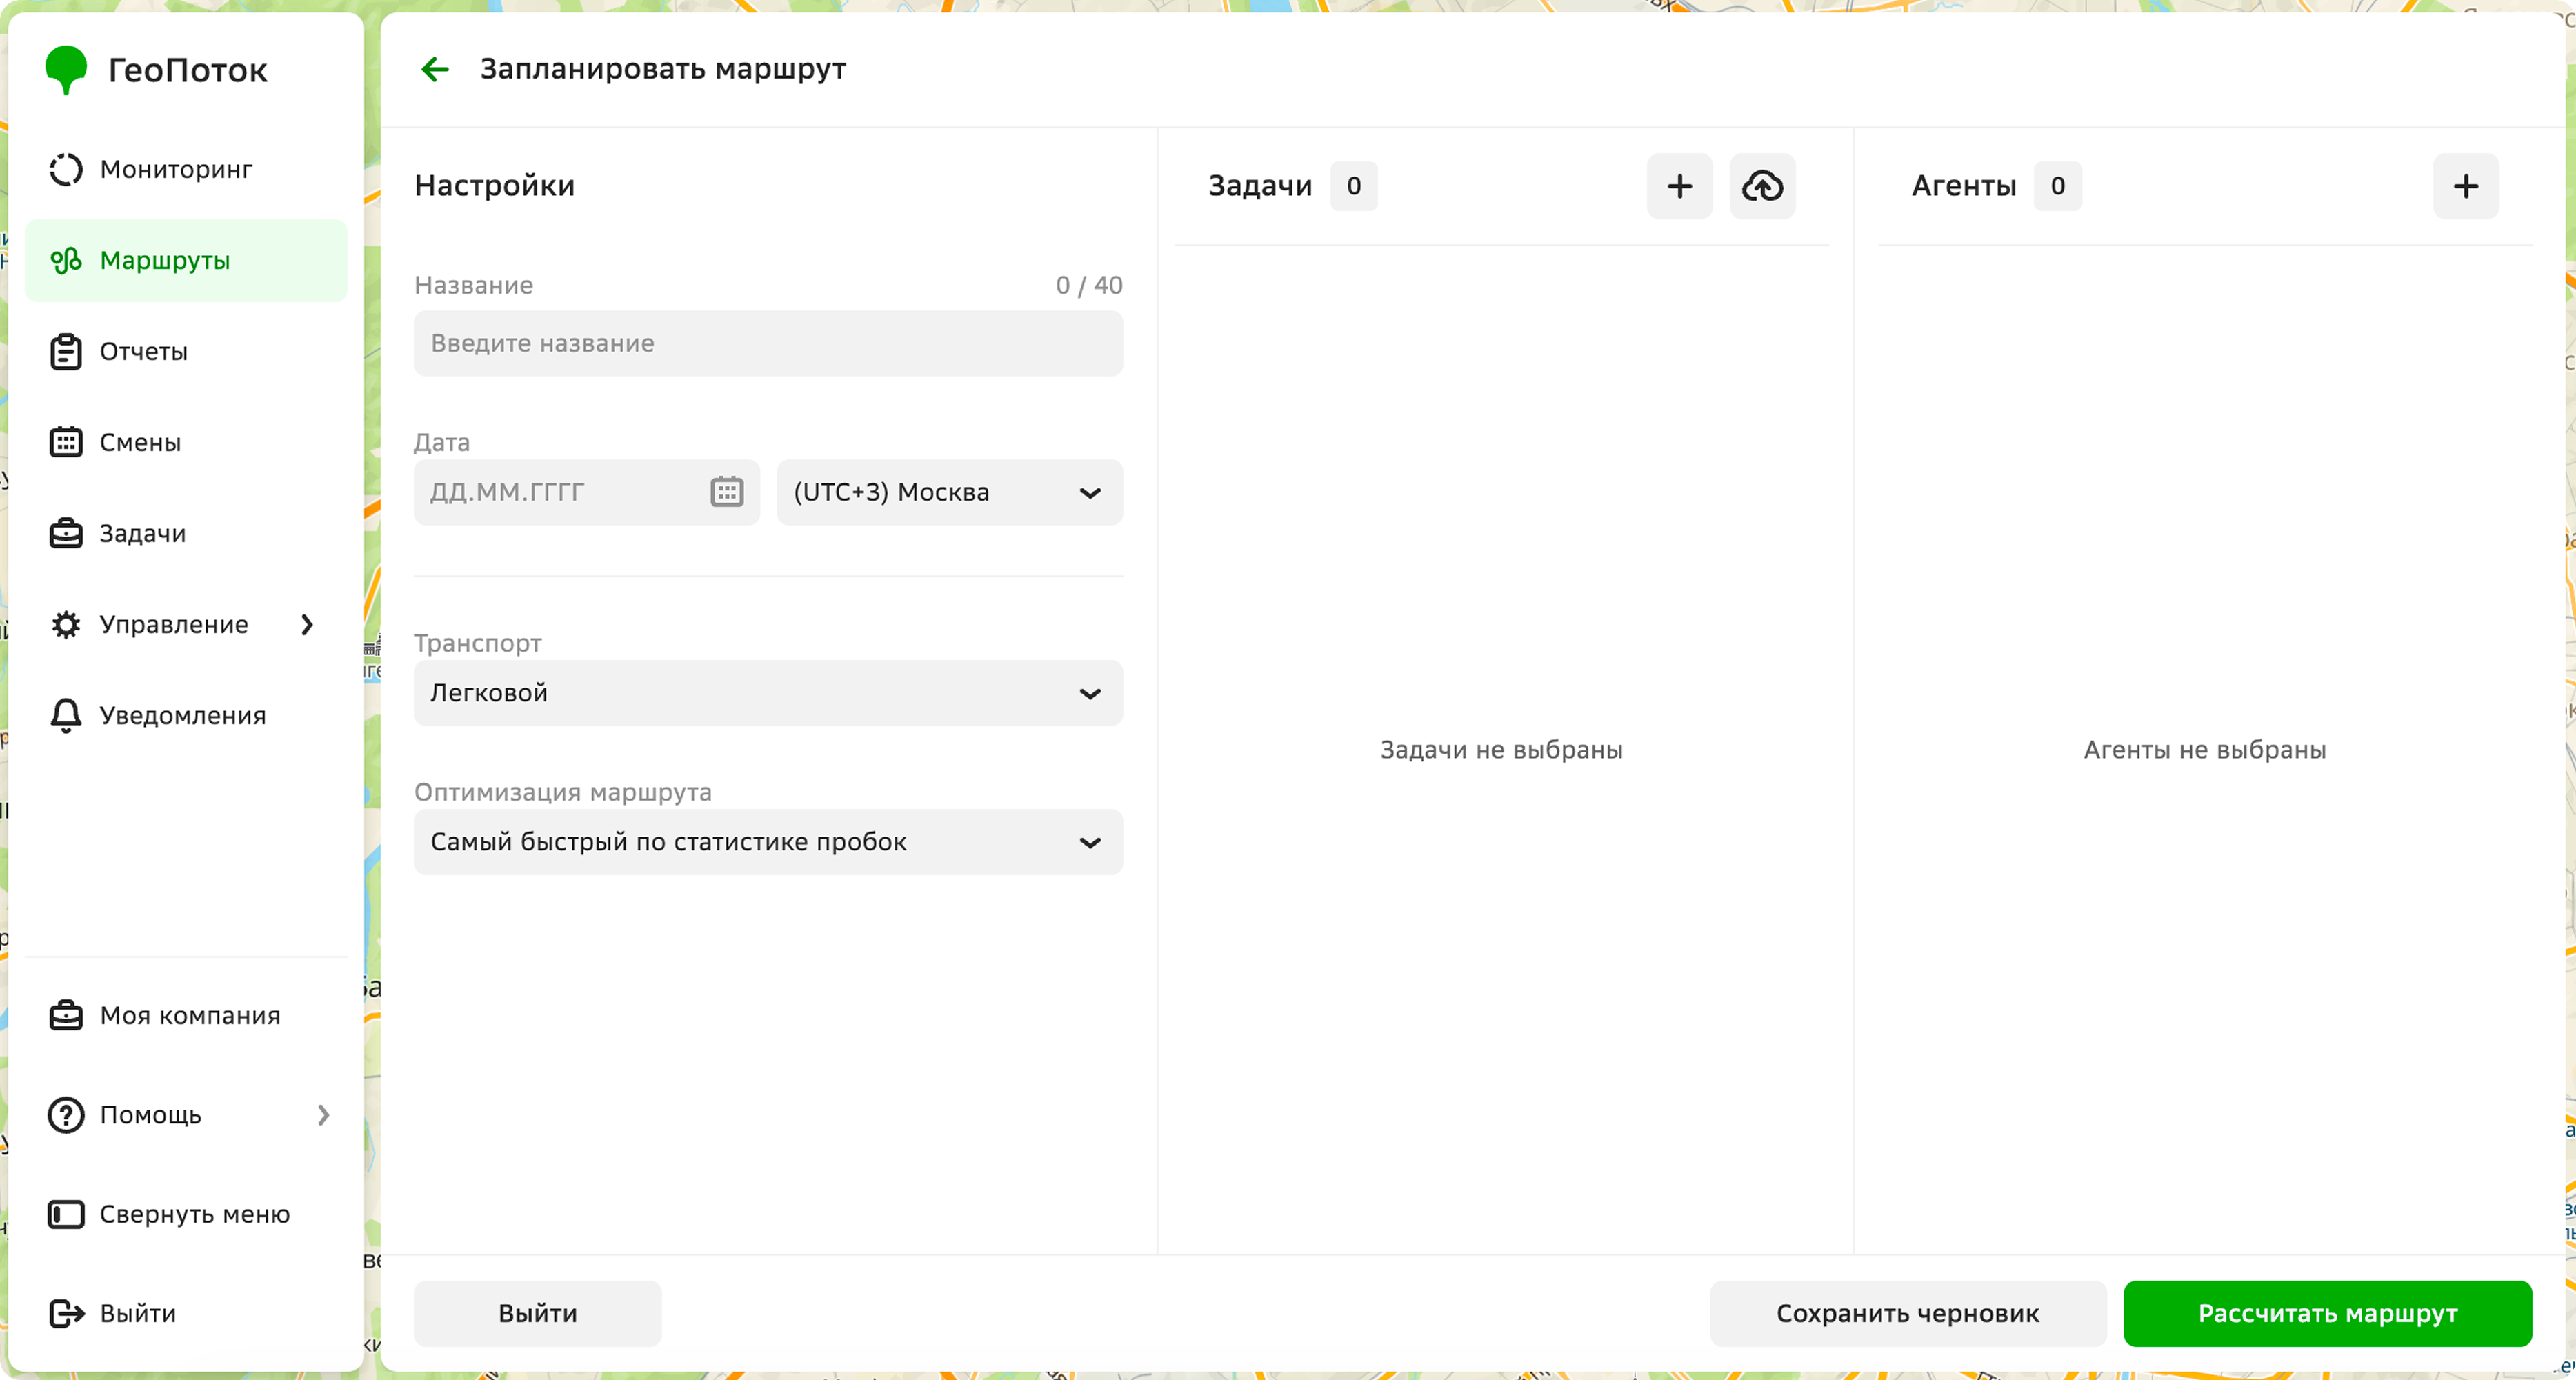Click the ГеоПоток logo
2576x1380 pixels.
157,70
